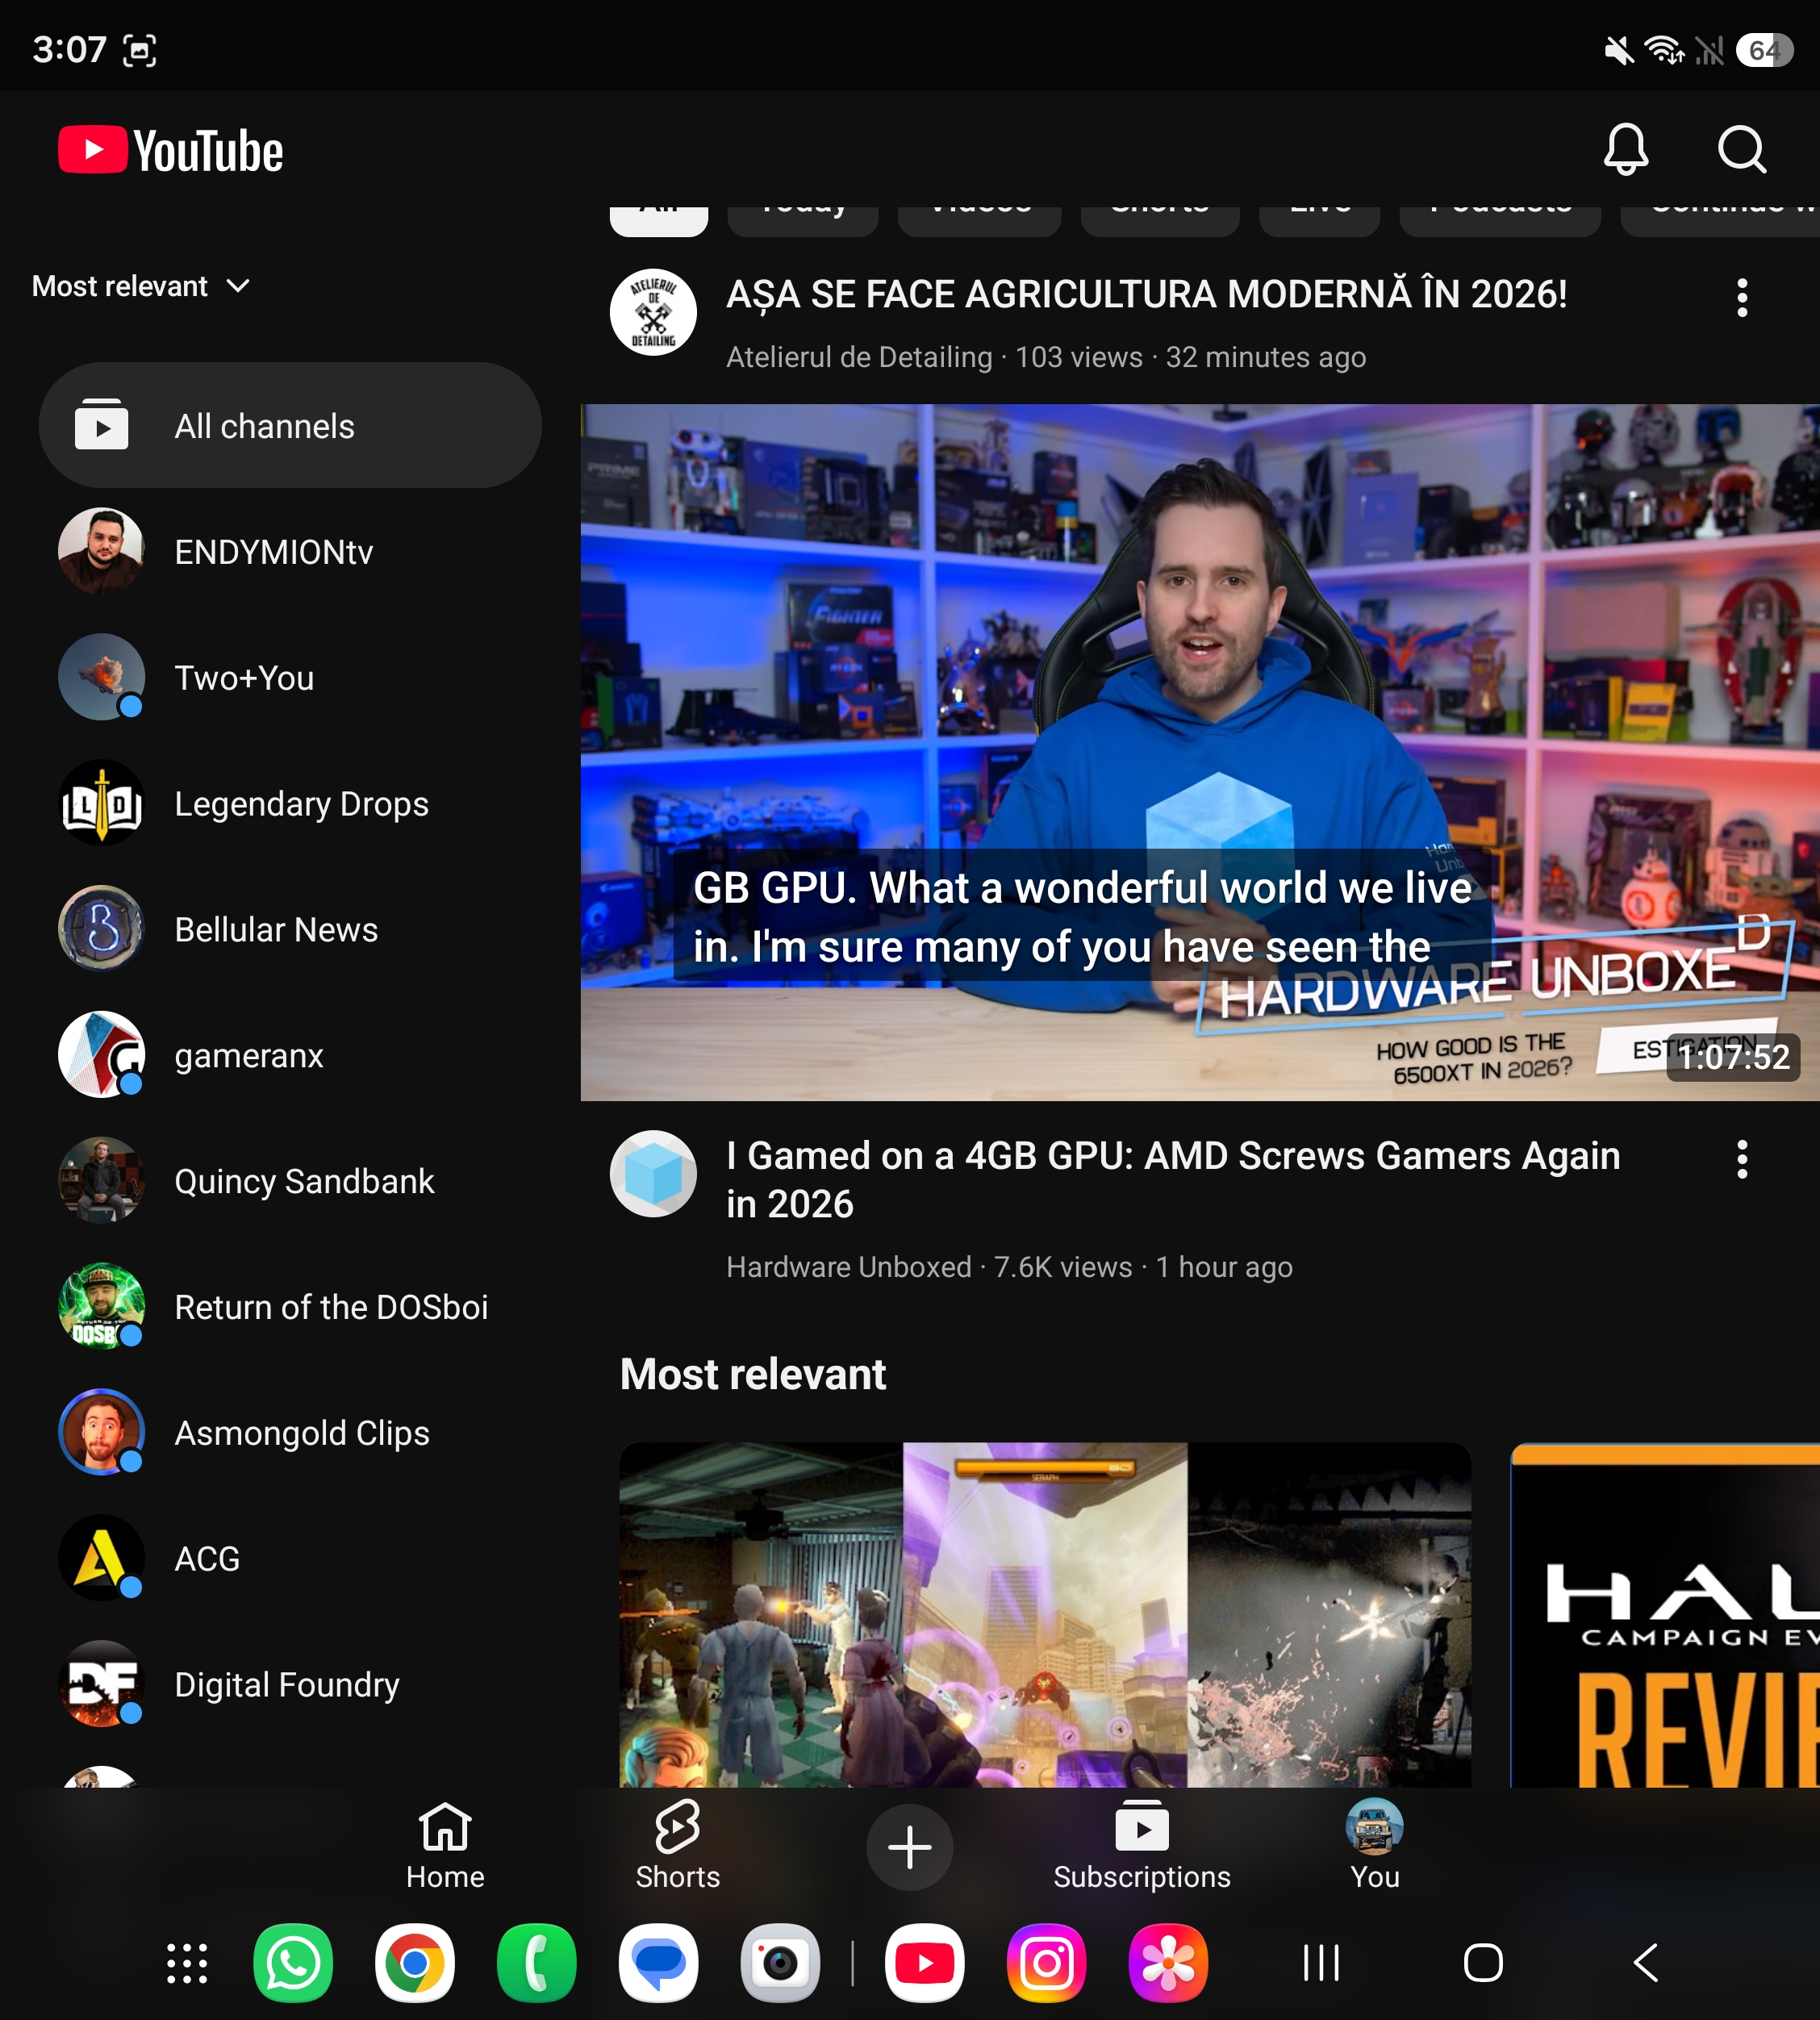Open the You profile tab
The width and height of the screenshot is (1820, 2020).
coord(1375,1846)
